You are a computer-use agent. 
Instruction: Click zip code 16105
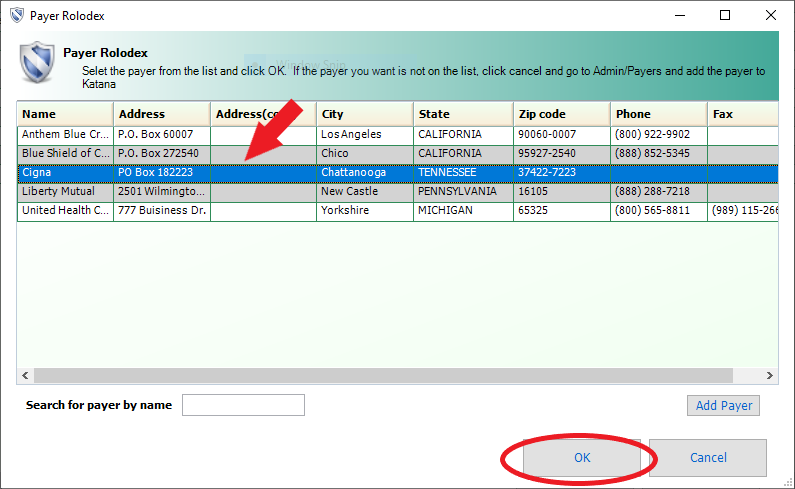coord(562,191)
